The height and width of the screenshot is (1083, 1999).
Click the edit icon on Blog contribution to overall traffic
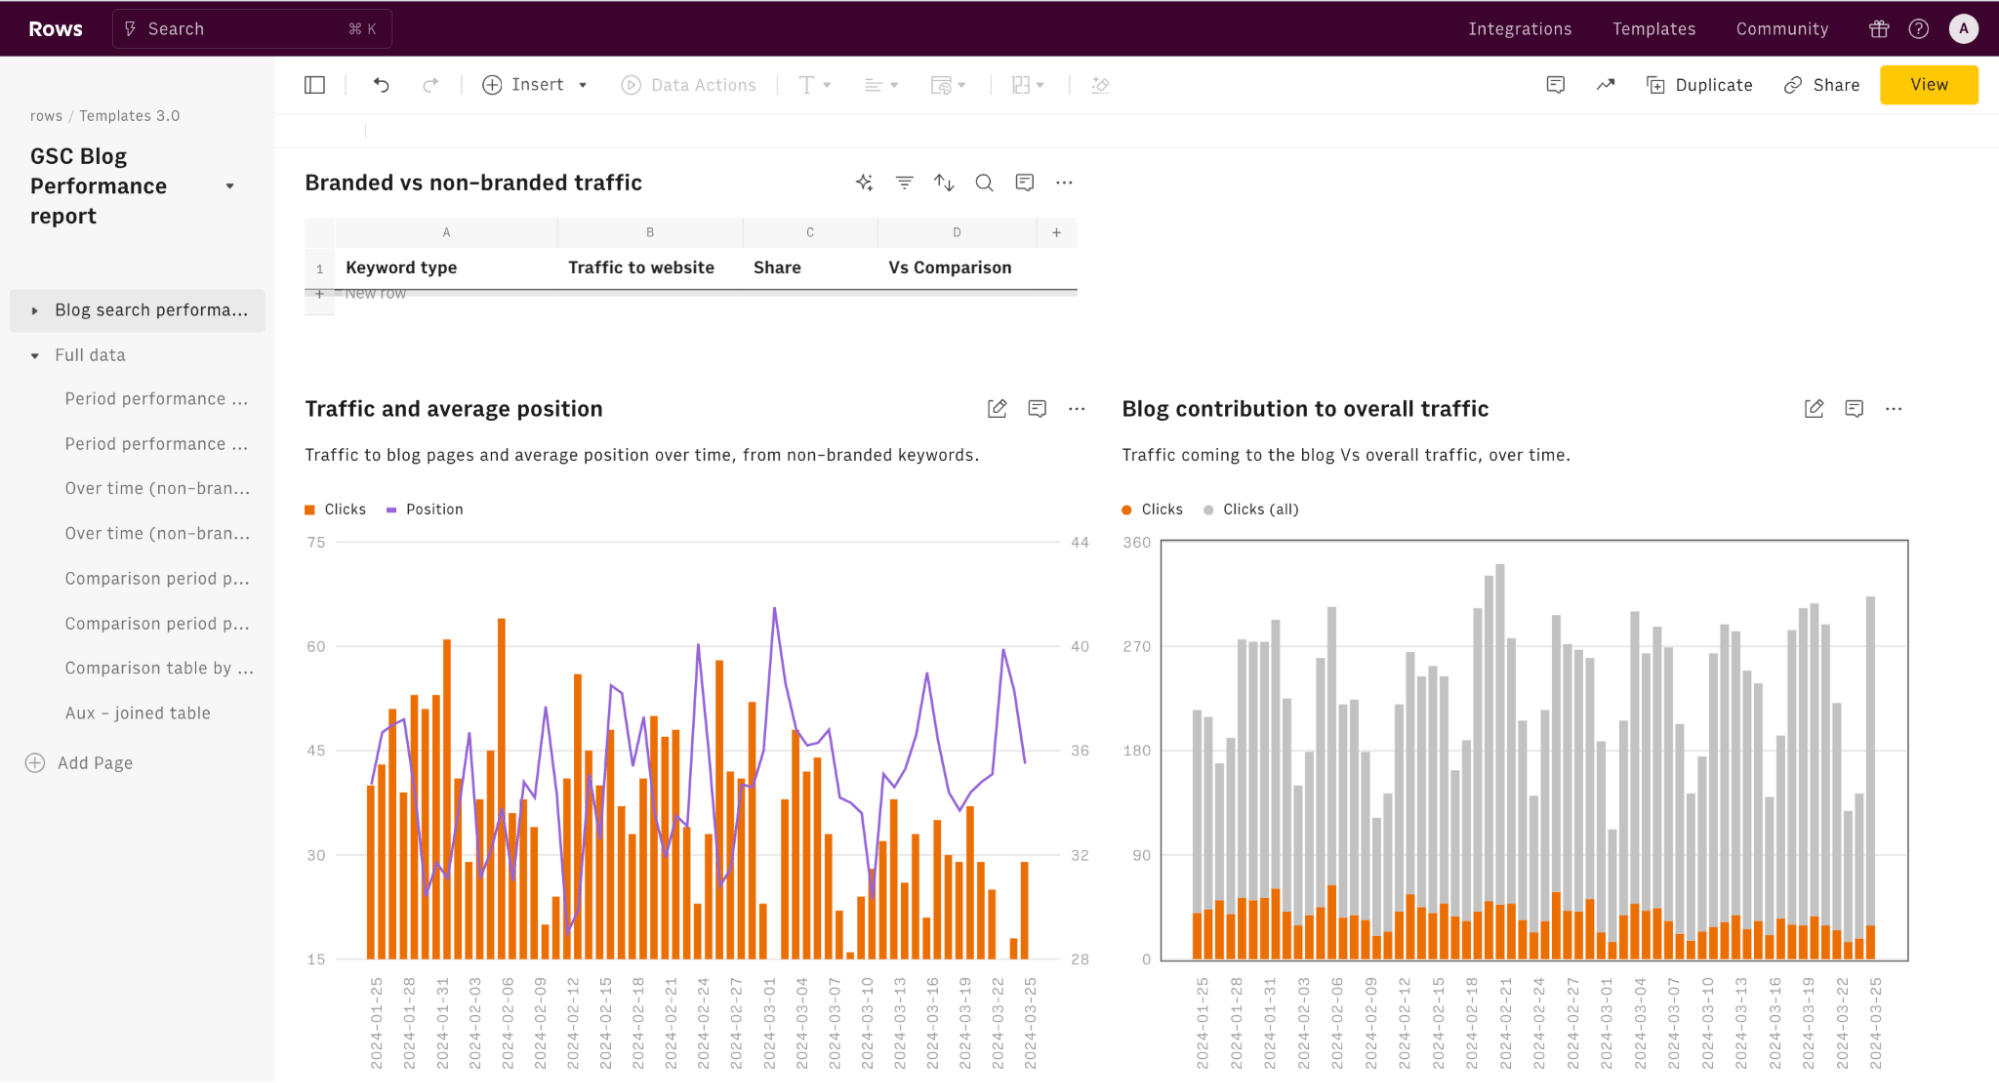[x=1814, y=409]
